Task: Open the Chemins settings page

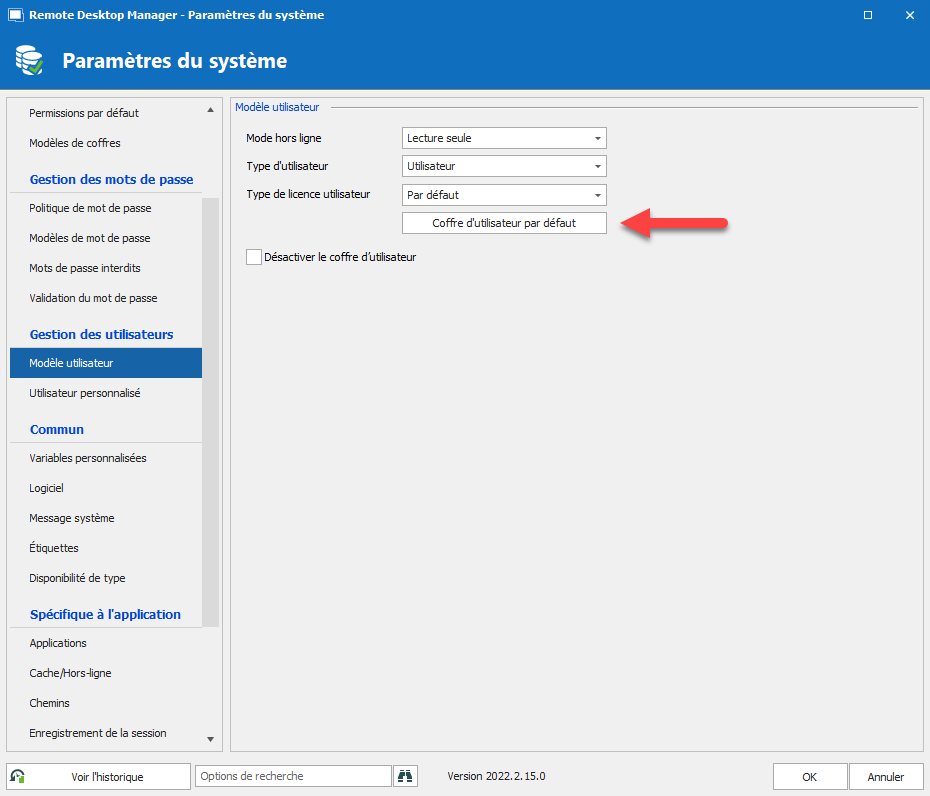Action: tap(49, 703)
